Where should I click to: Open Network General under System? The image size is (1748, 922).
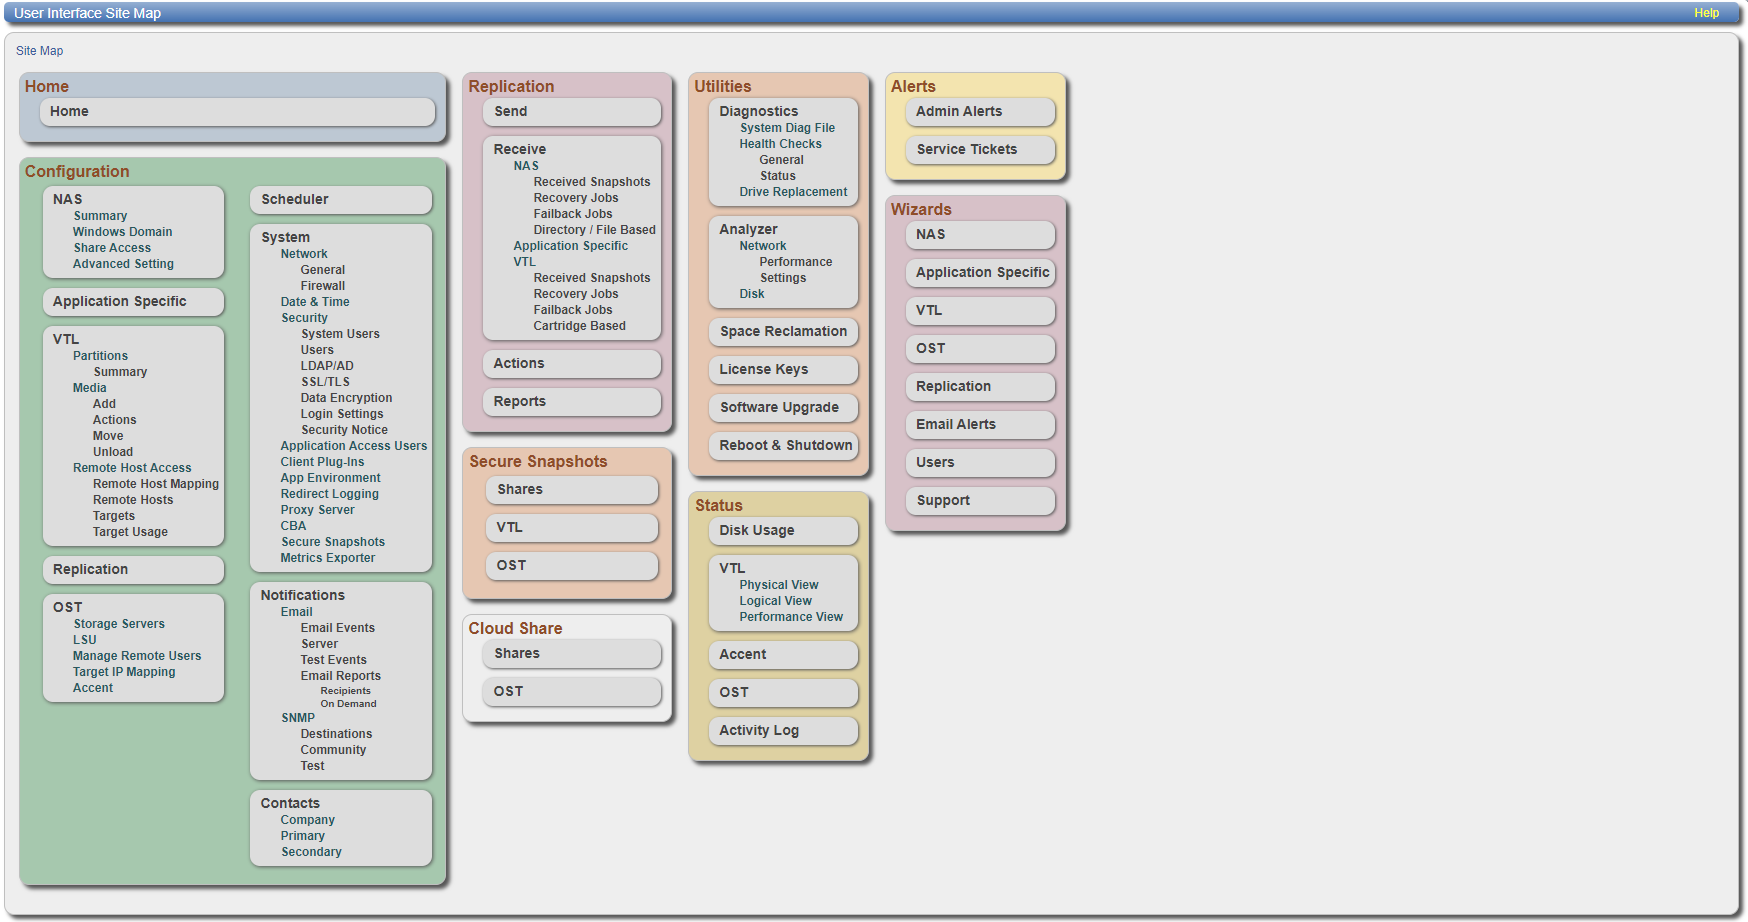[x=323, y=270]
